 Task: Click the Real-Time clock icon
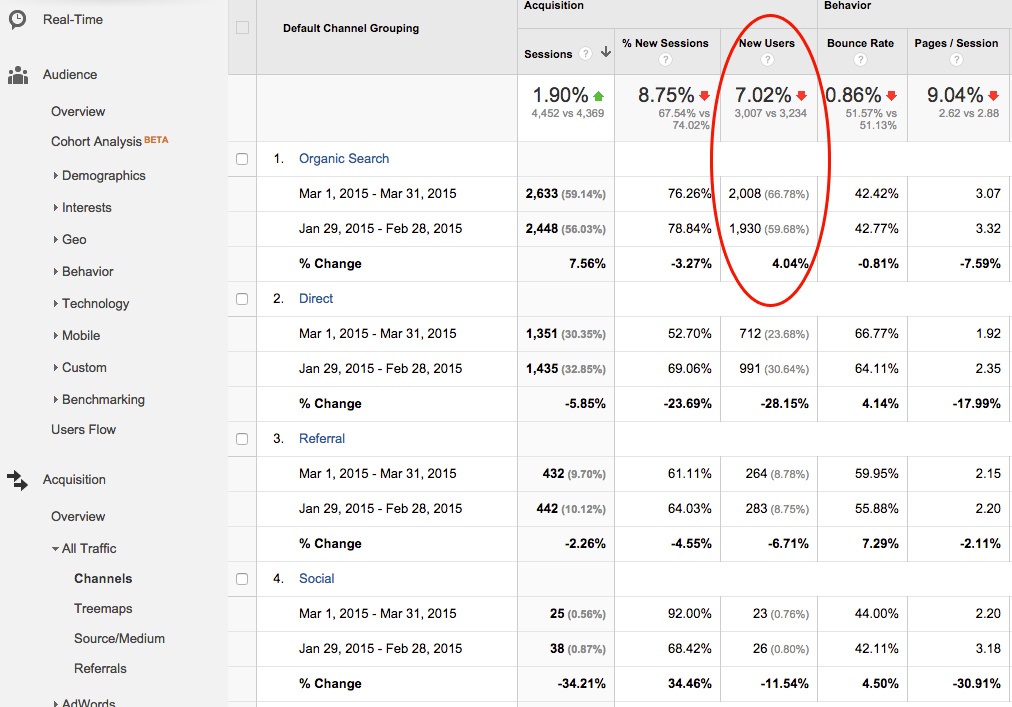coord(17,19)
